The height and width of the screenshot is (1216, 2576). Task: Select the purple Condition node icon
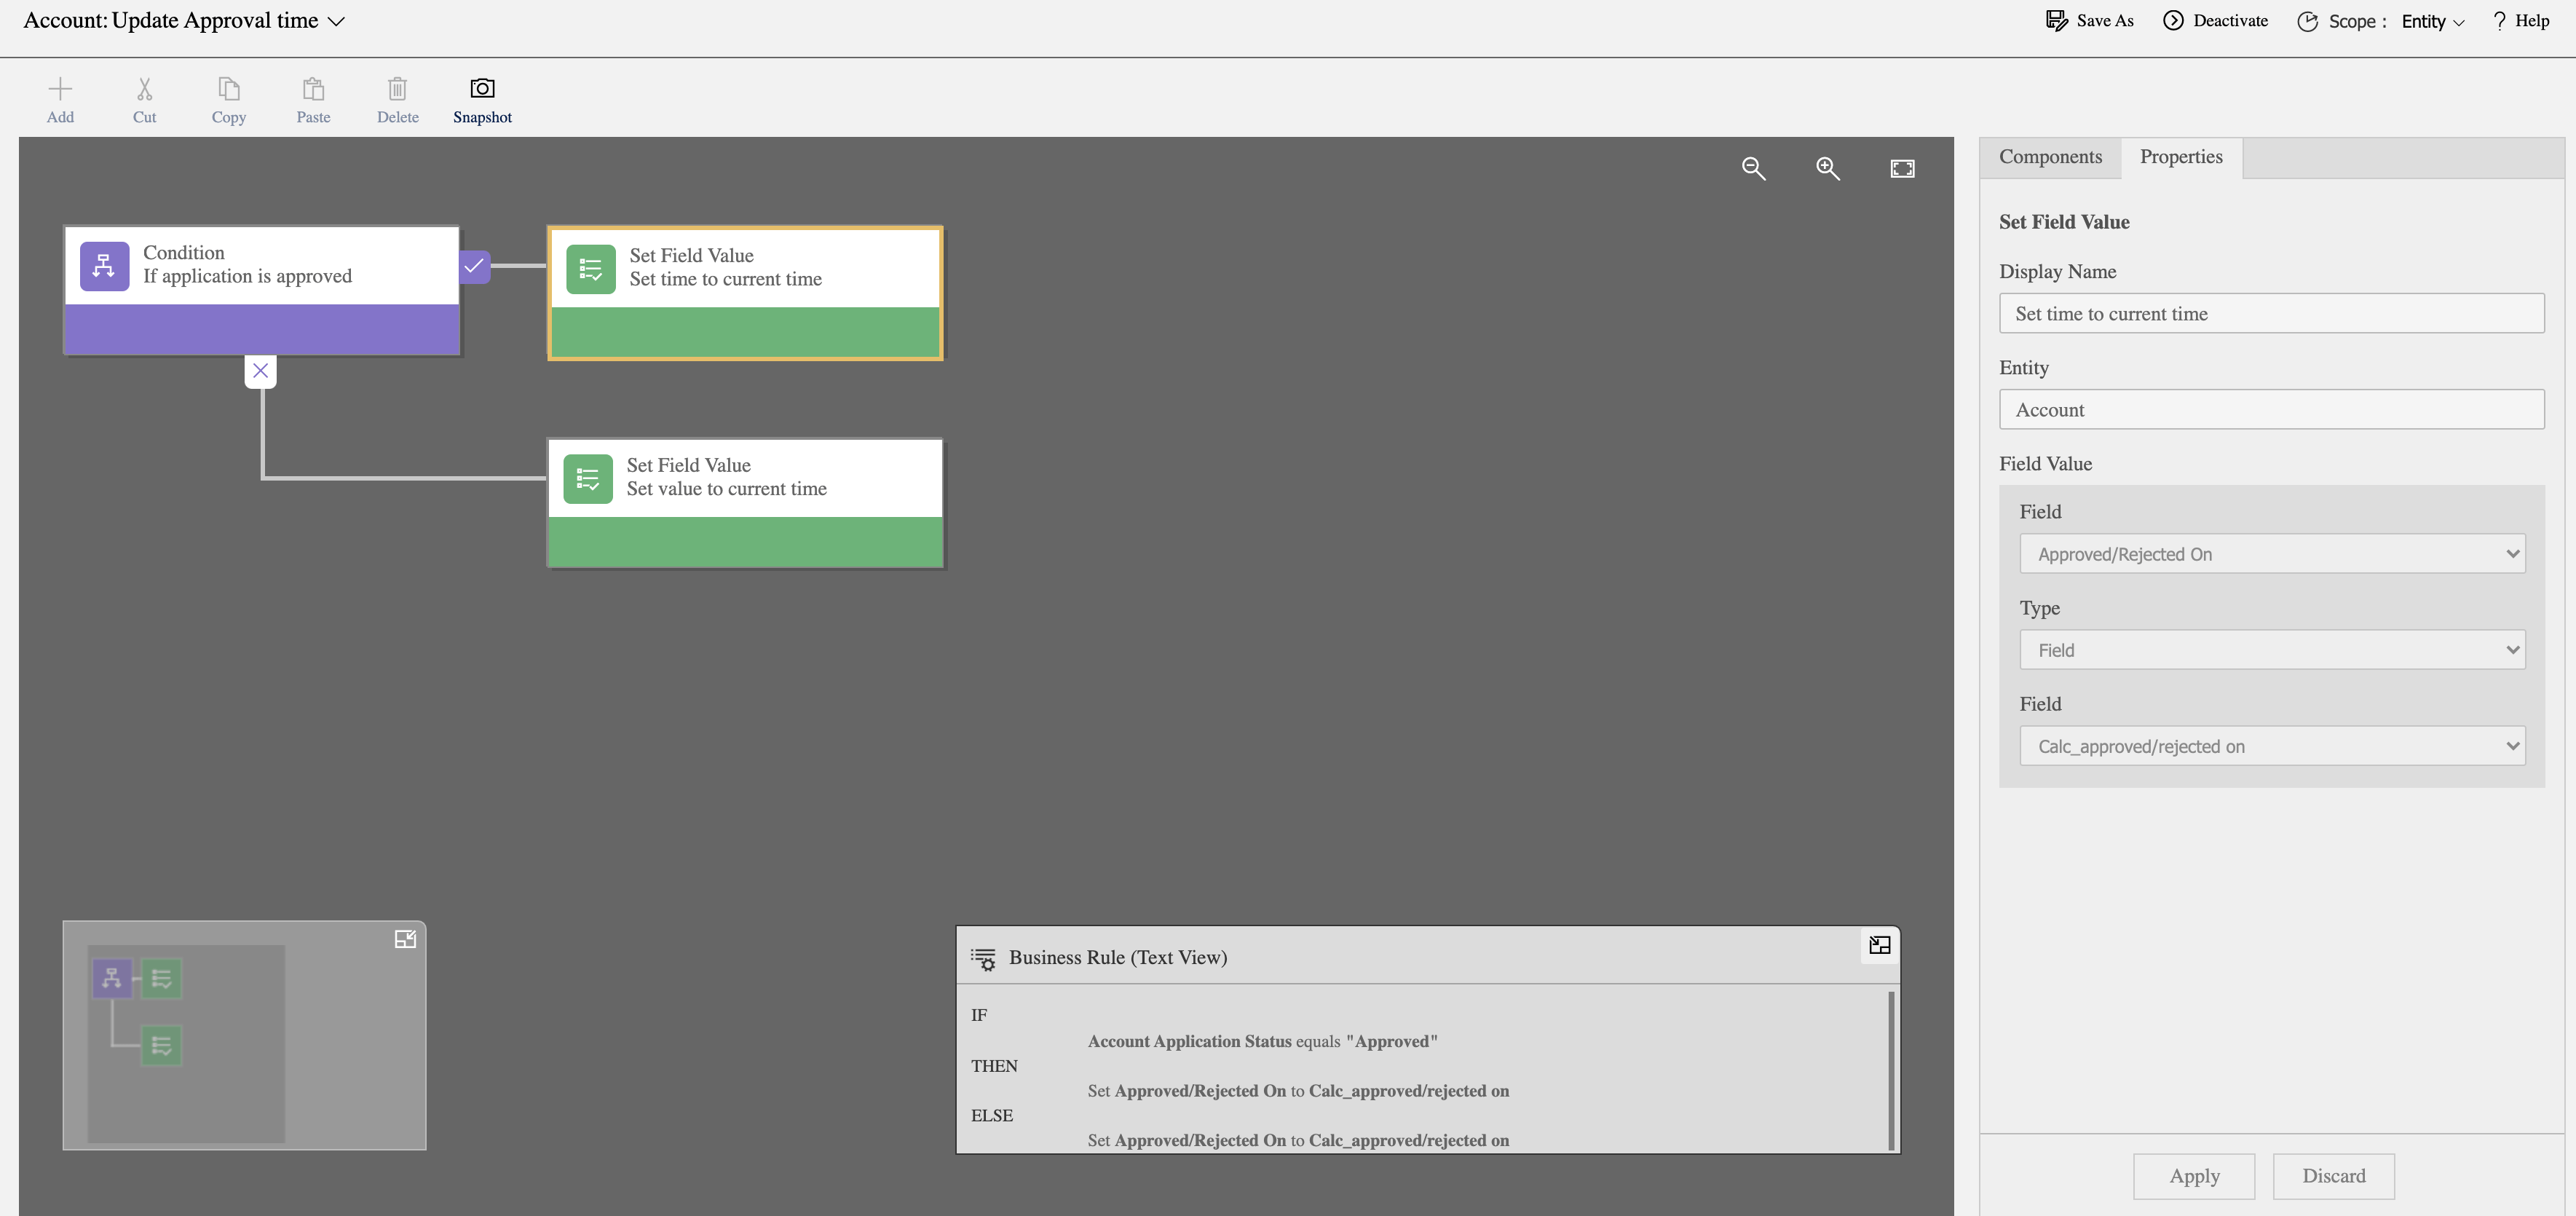click(x=105, y=266)
